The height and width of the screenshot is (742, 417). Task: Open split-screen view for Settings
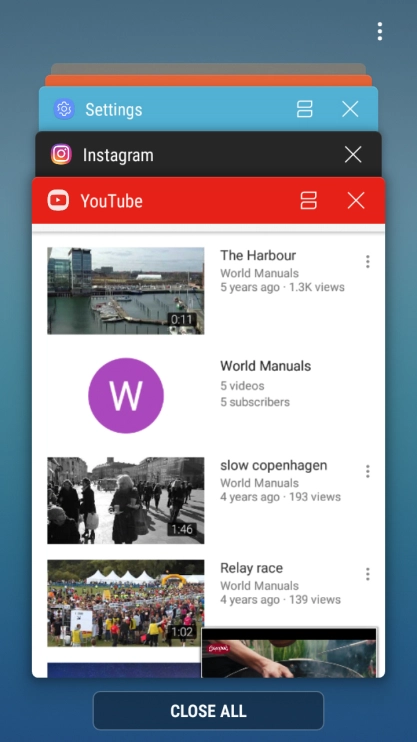[304, 109]
